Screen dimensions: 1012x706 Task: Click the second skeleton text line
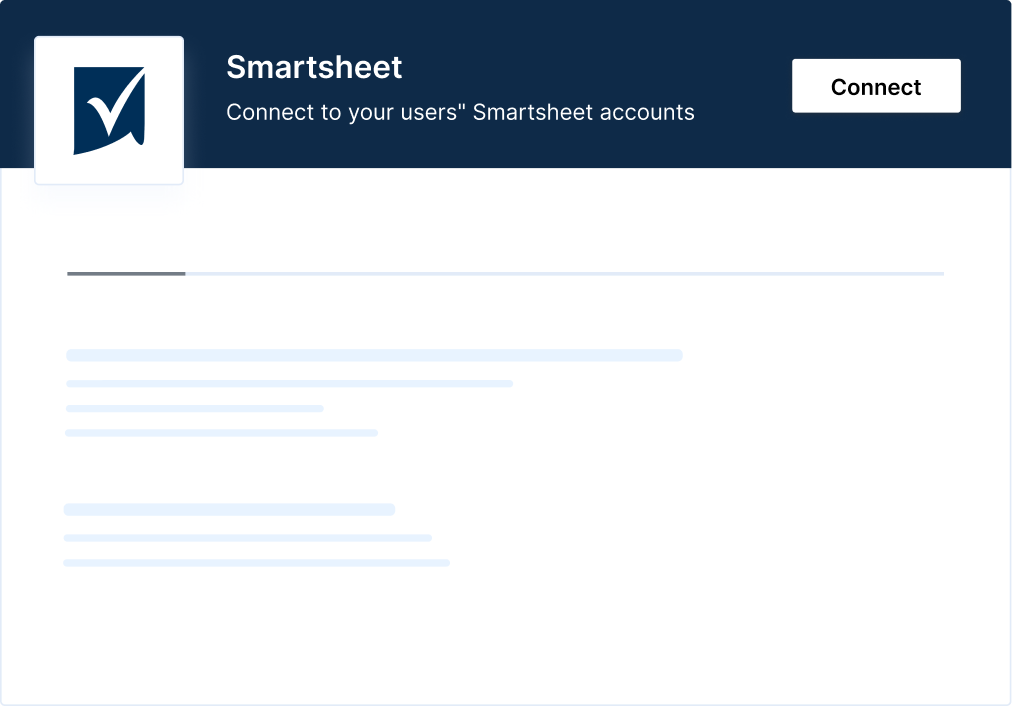pos(289,383)
